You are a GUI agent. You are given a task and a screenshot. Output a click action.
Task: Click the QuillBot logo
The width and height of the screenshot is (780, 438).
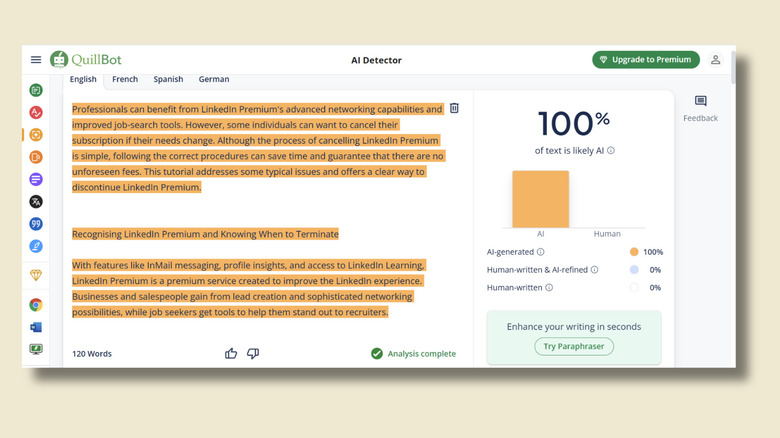pyautogui.click(x=86, y=60)
